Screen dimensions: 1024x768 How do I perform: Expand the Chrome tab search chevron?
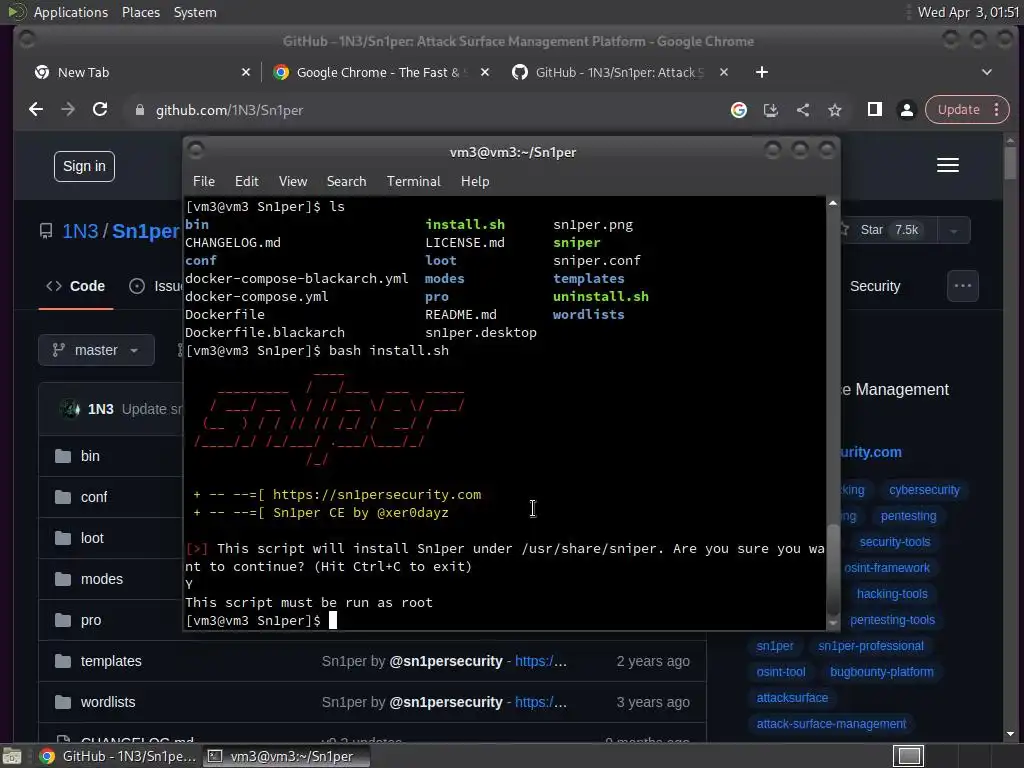click(987, 72)
